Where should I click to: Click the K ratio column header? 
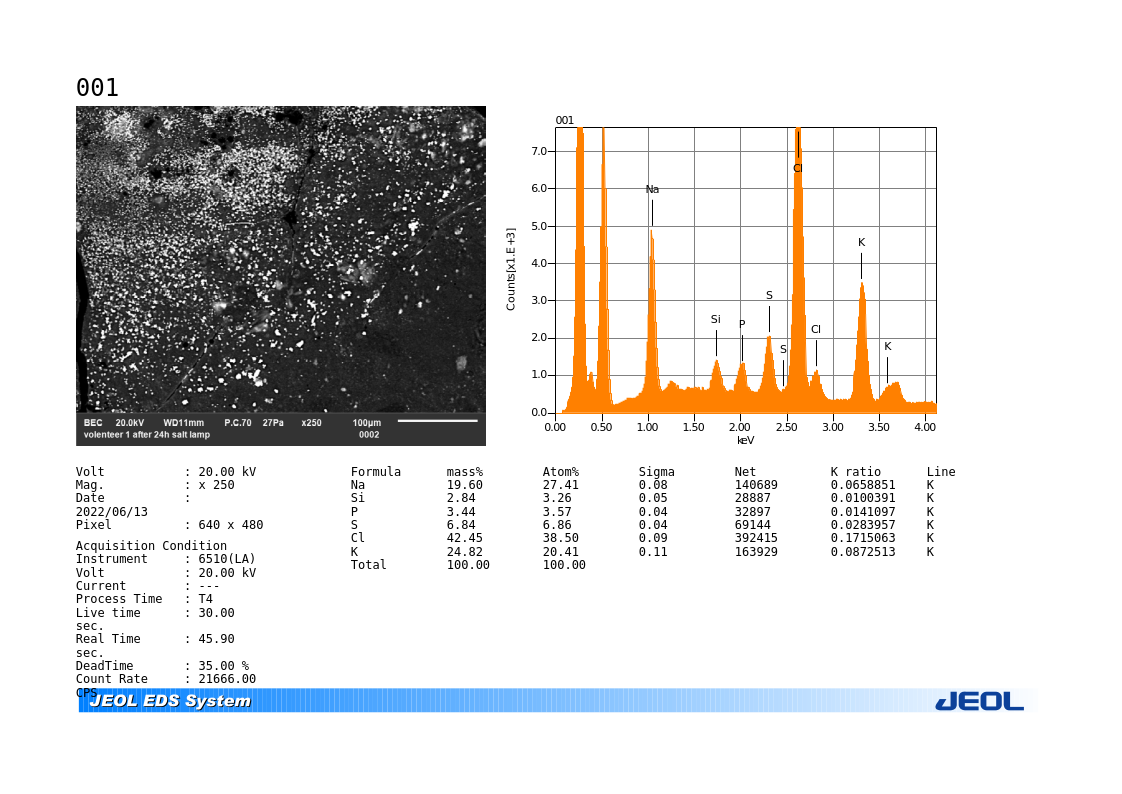tap(855, 472)
